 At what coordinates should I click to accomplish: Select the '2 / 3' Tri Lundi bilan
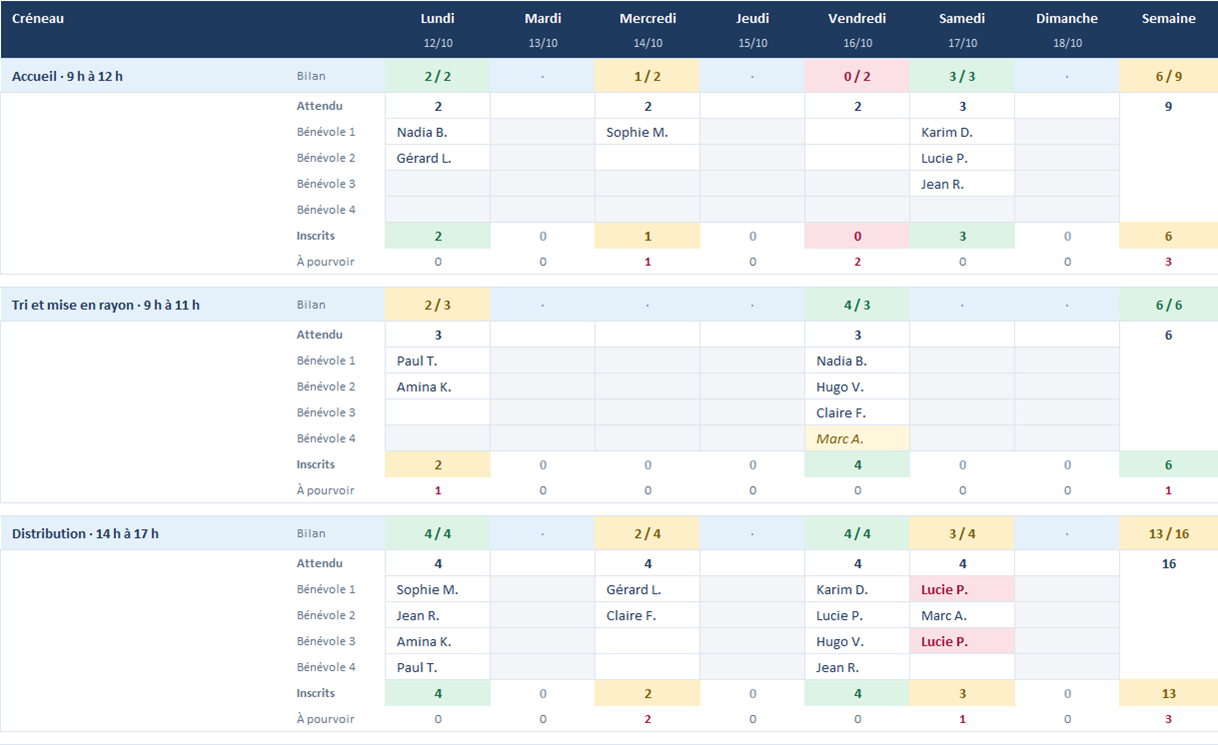438,305
